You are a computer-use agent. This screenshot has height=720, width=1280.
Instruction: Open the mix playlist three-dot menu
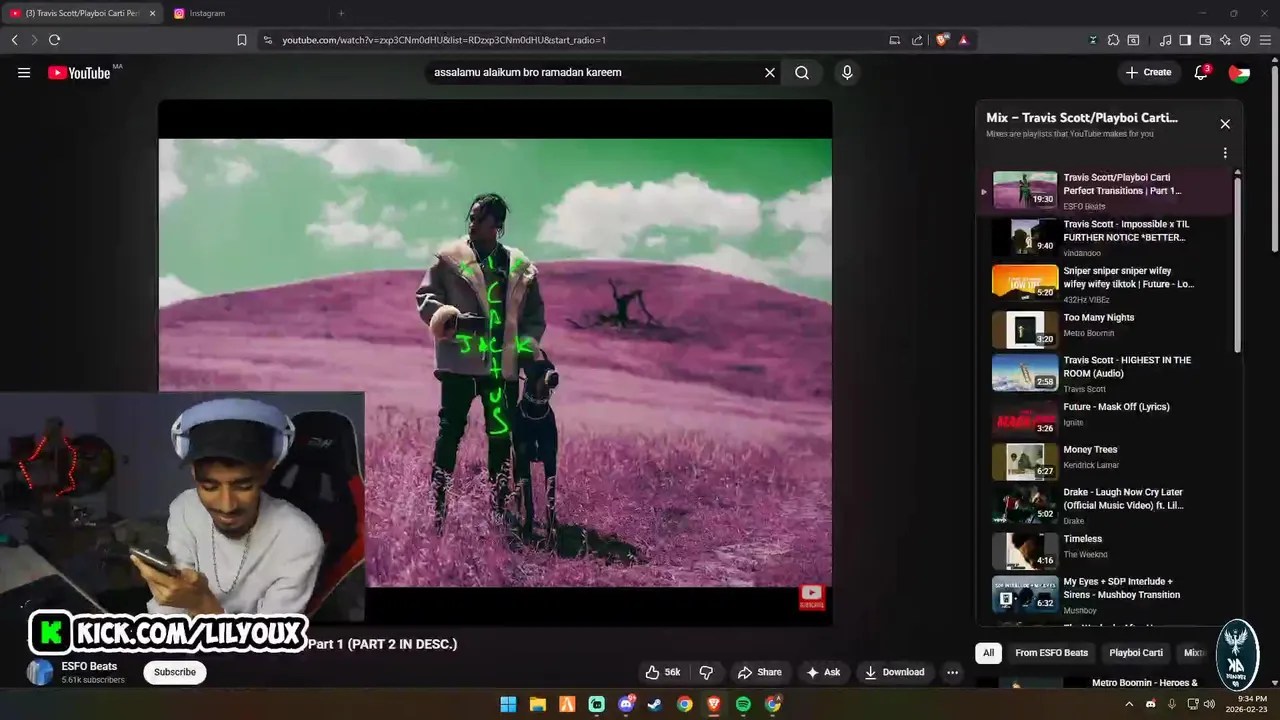(x=1225, y=153)
